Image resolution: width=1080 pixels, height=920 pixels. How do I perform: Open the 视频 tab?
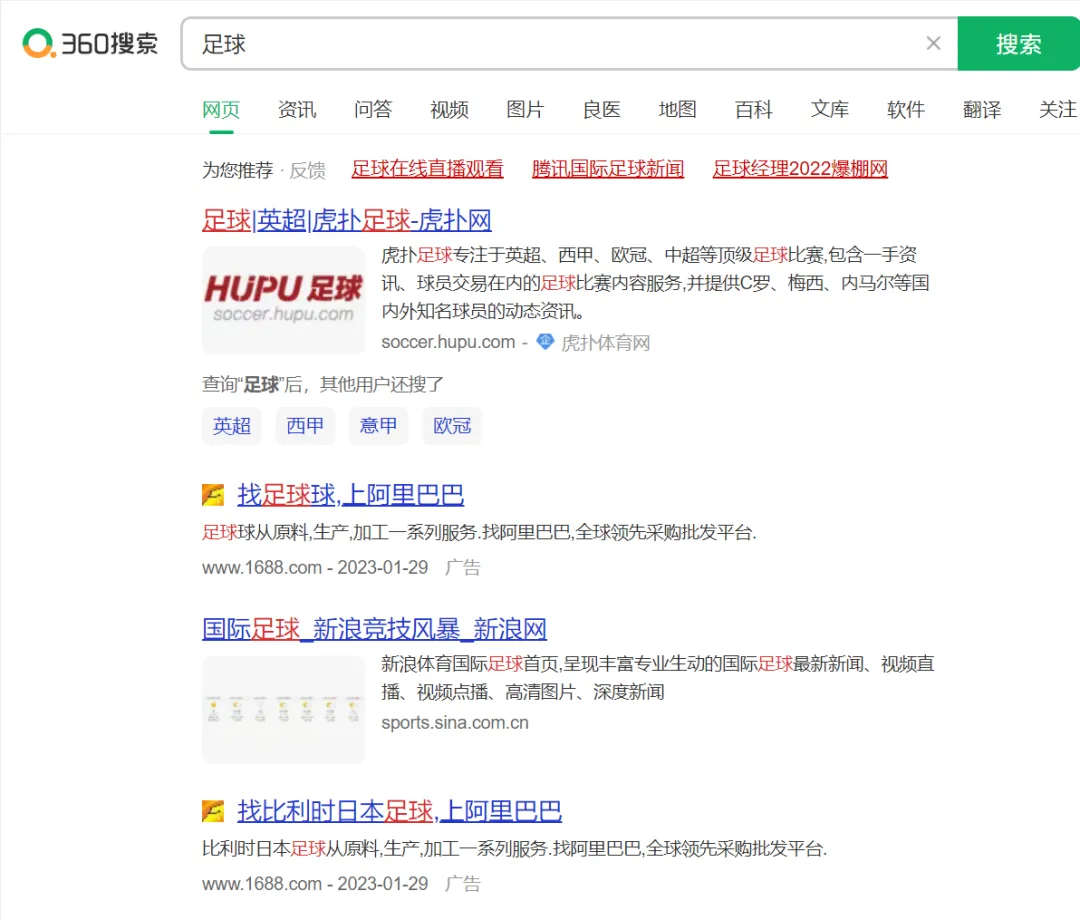pos(449,109)
